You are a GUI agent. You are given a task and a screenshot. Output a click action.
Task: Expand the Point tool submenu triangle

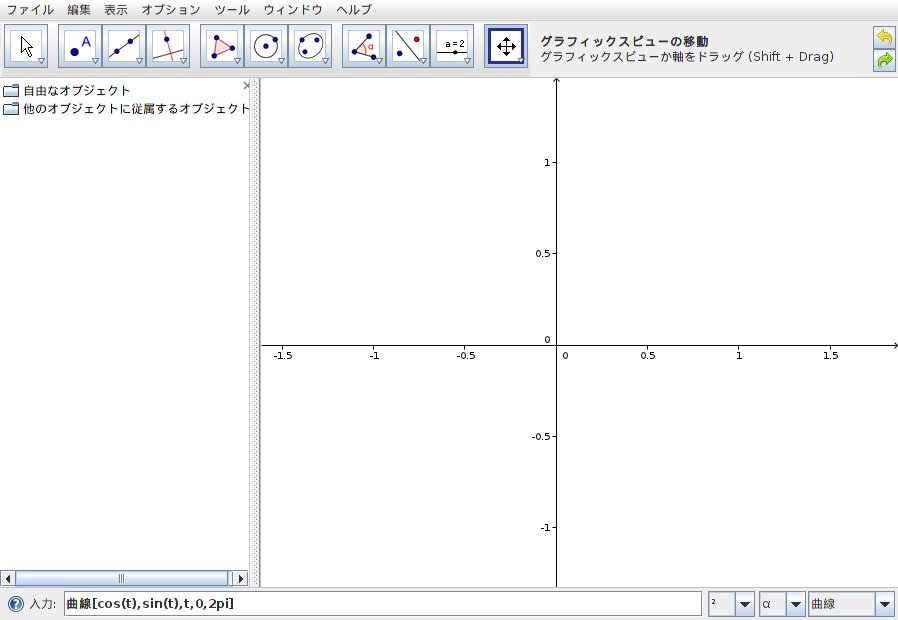pyautogui.click(x=95, y=61)
